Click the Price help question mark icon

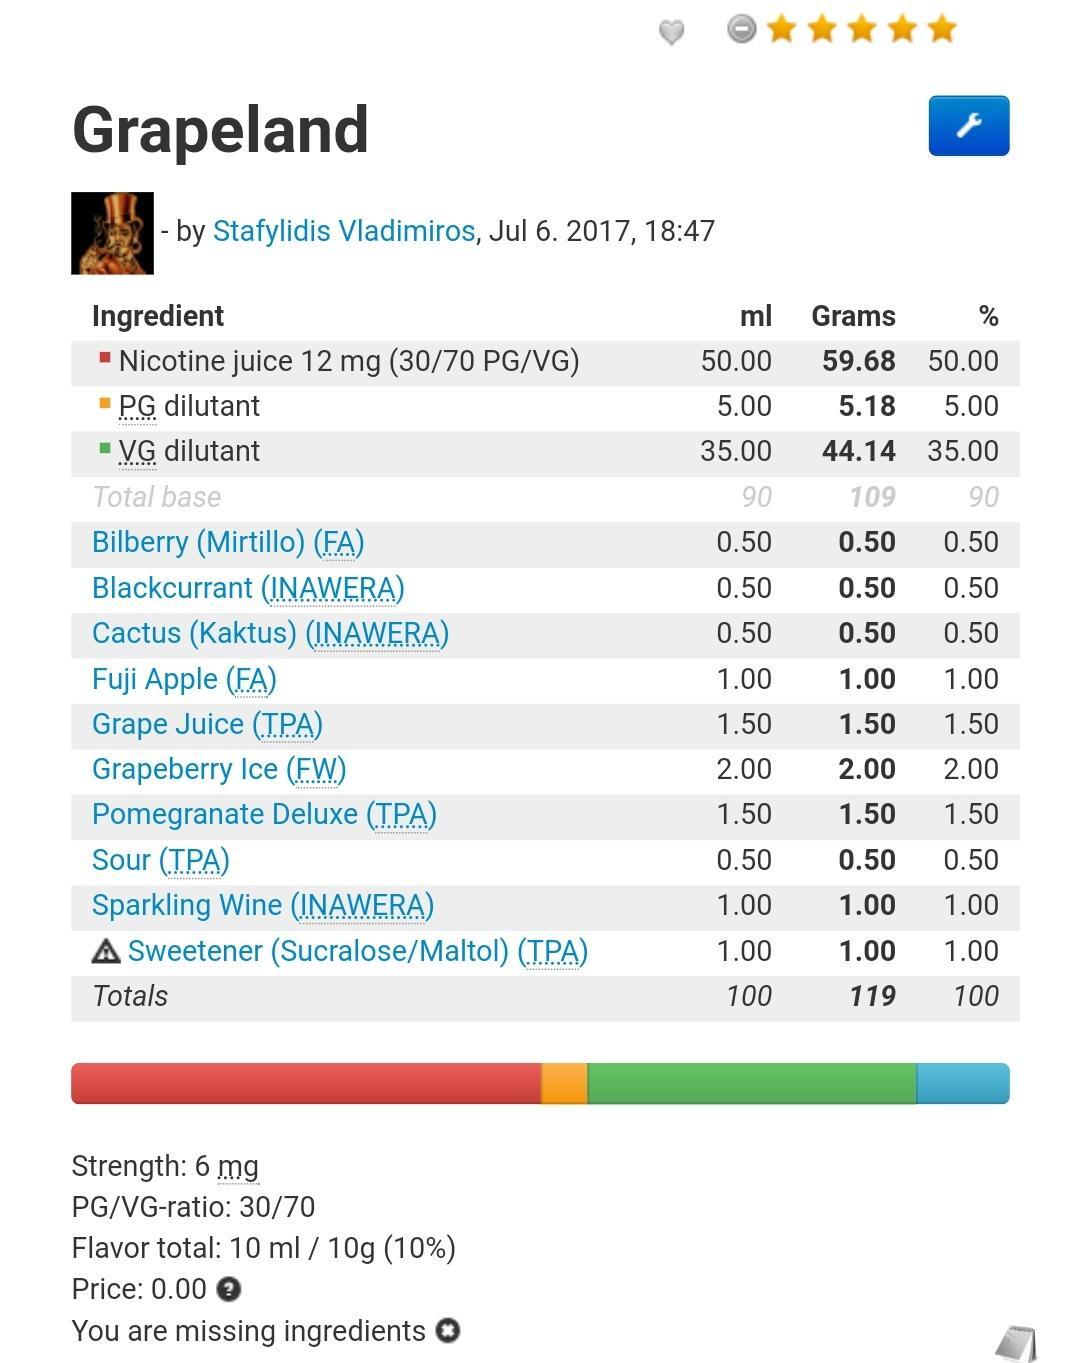[x=229, y=1289]
